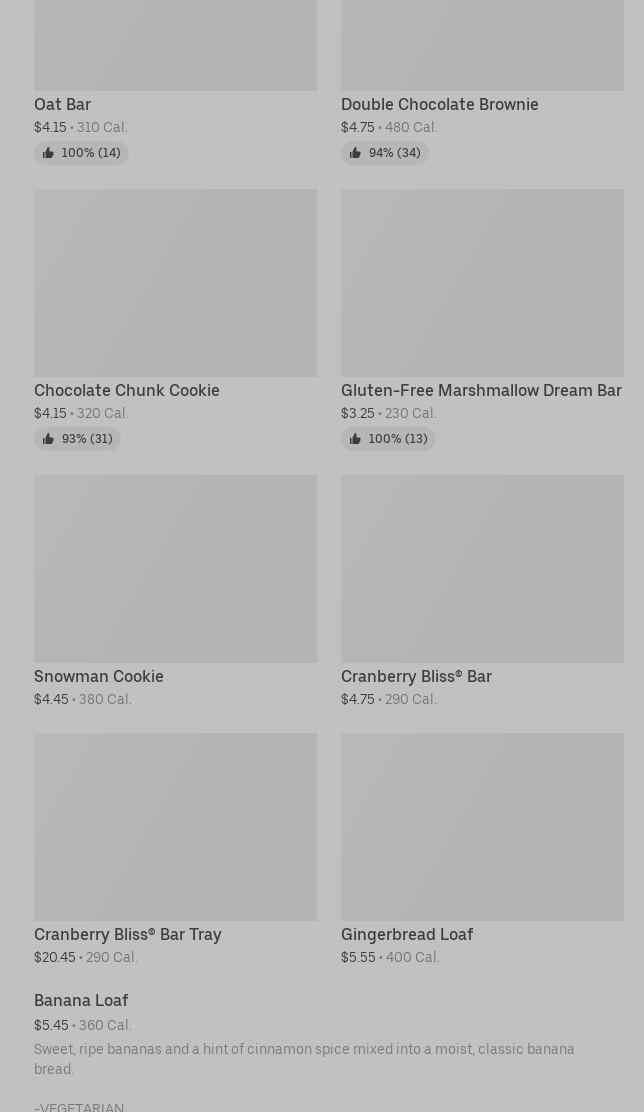Open the Gingerbread Loaf image

click(x=482, y=826)
